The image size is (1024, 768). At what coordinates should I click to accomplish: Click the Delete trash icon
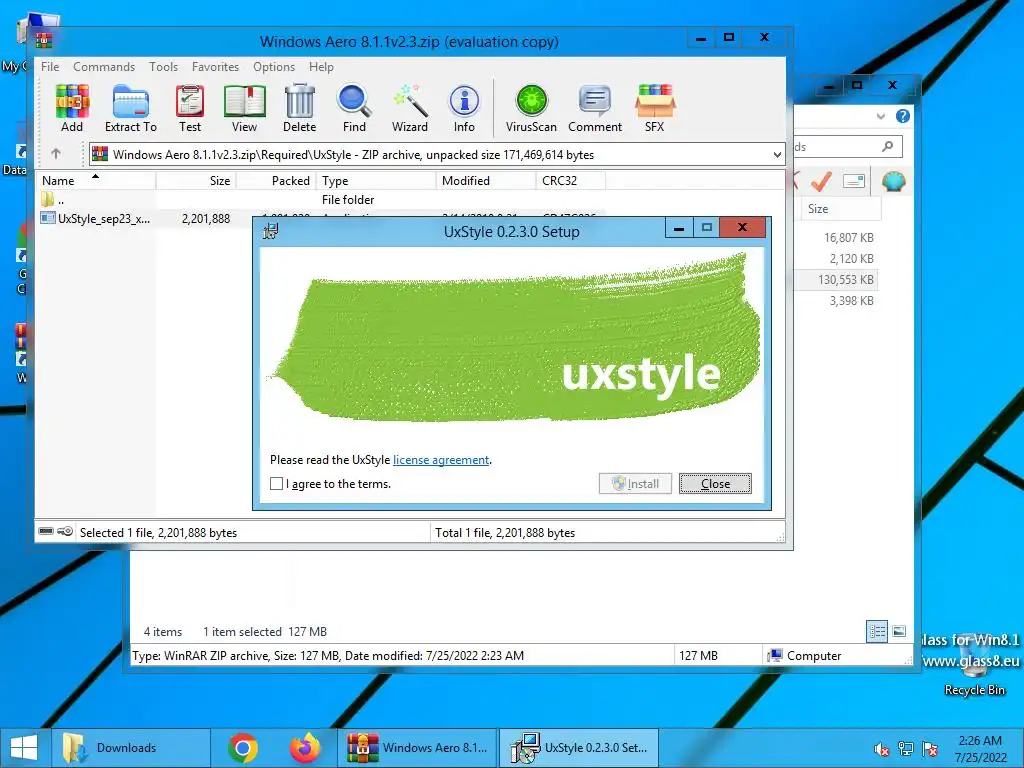(300, 108)
